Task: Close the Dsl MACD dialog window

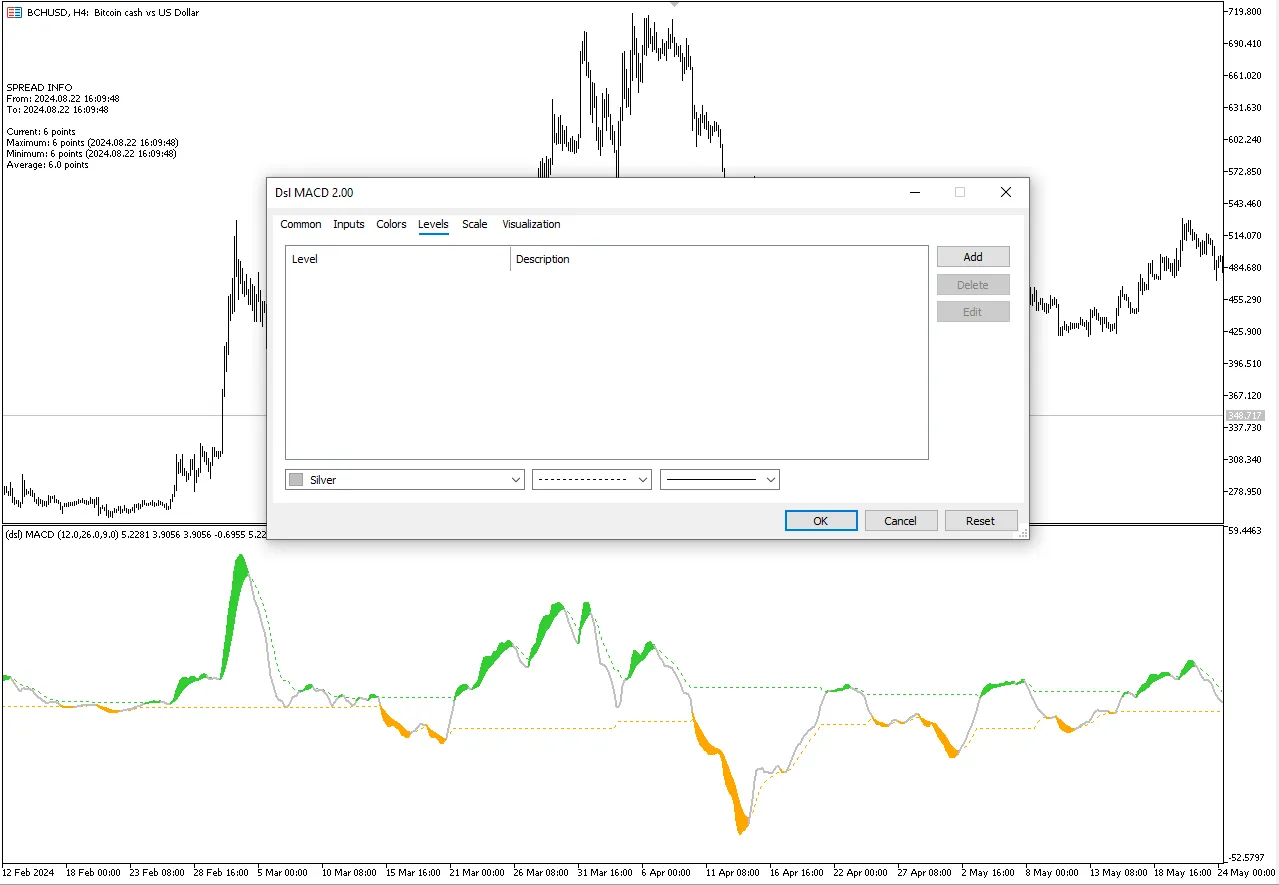Action: click(x=1006, y=192)
